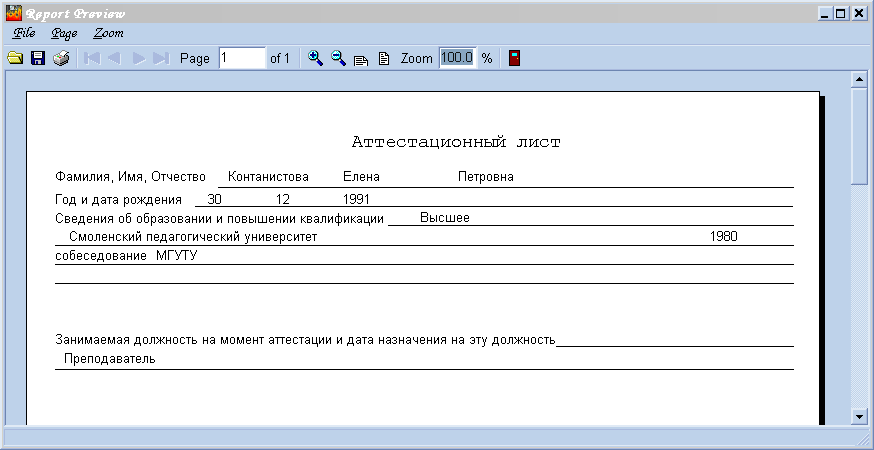Go to next page arrow

139,58
